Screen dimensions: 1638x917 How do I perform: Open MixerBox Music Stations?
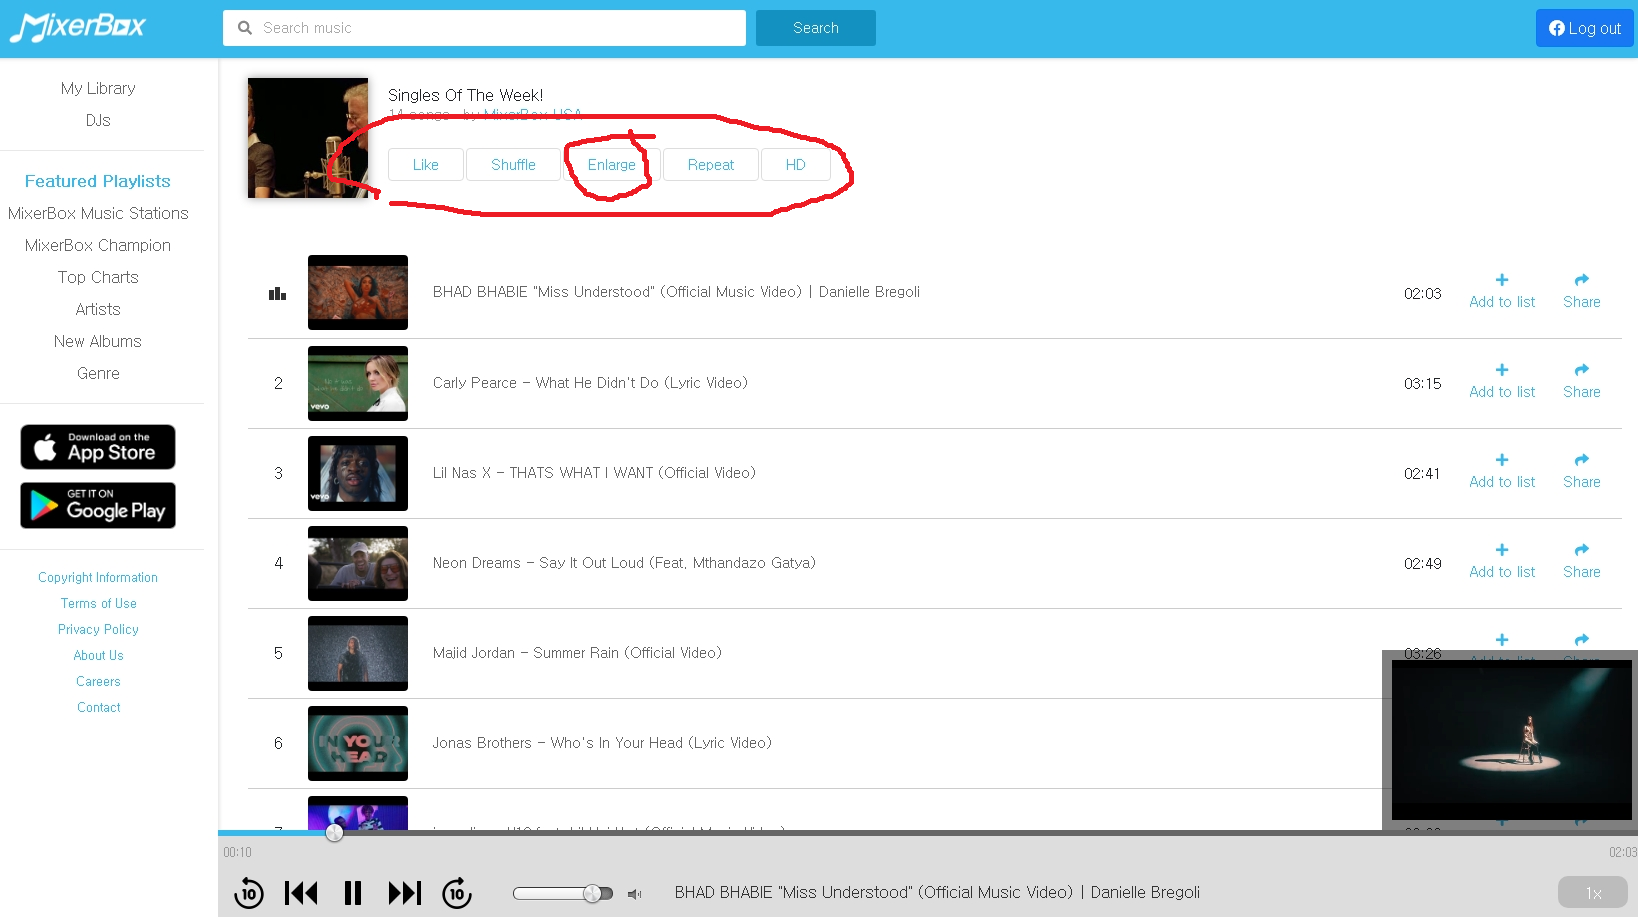pos(98,213)
